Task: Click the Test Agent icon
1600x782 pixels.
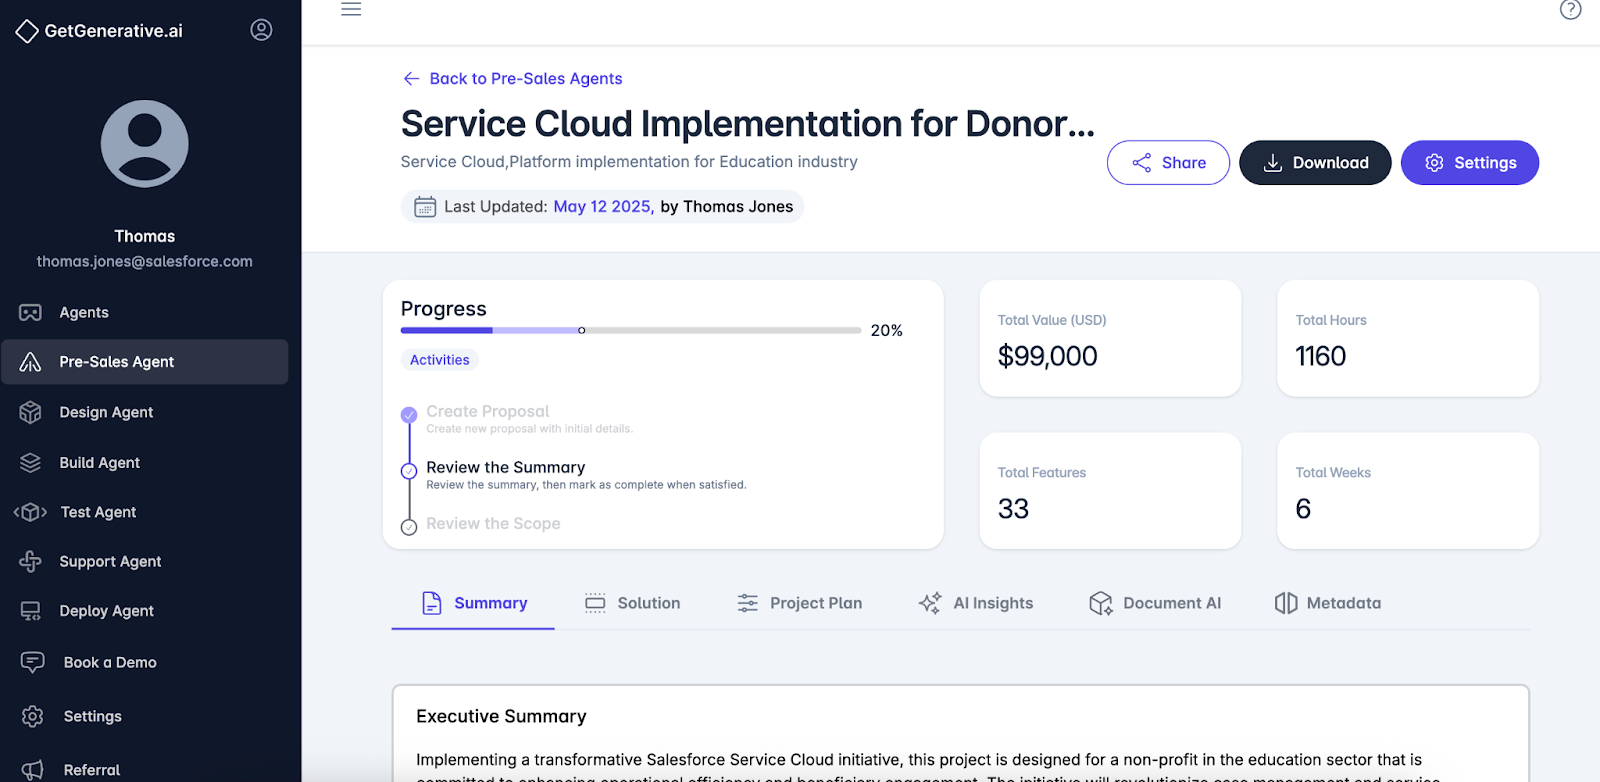Action: pos(31,512)
